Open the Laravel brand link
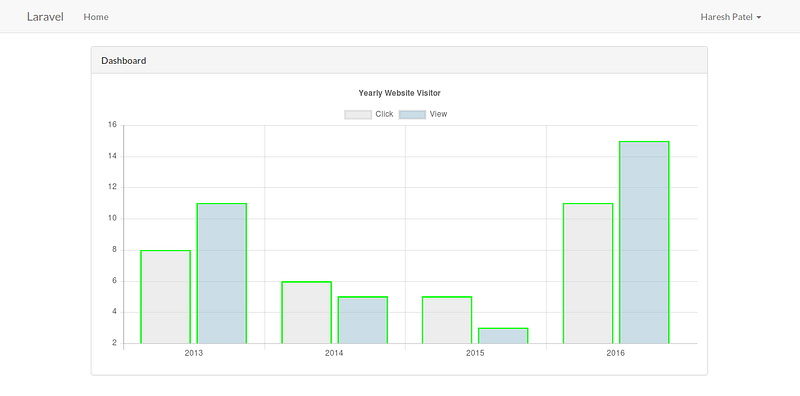The image size is (800, 396). tap(45, 17)
